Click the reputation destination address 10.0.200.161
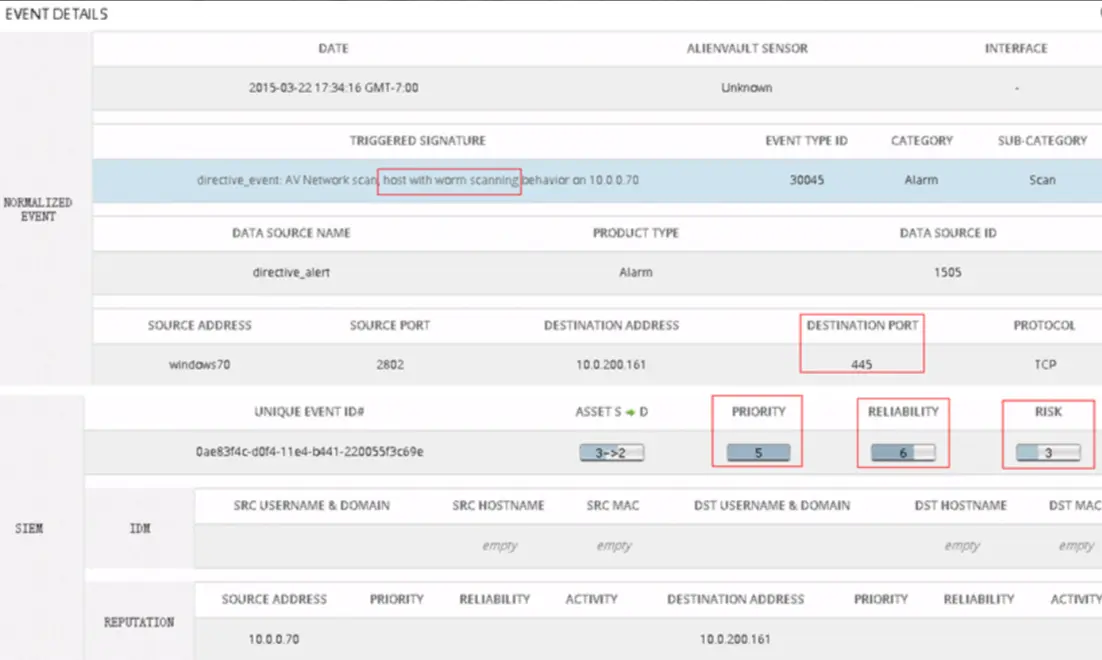This screenshot has height=660, width=1102. pos(735,639)
